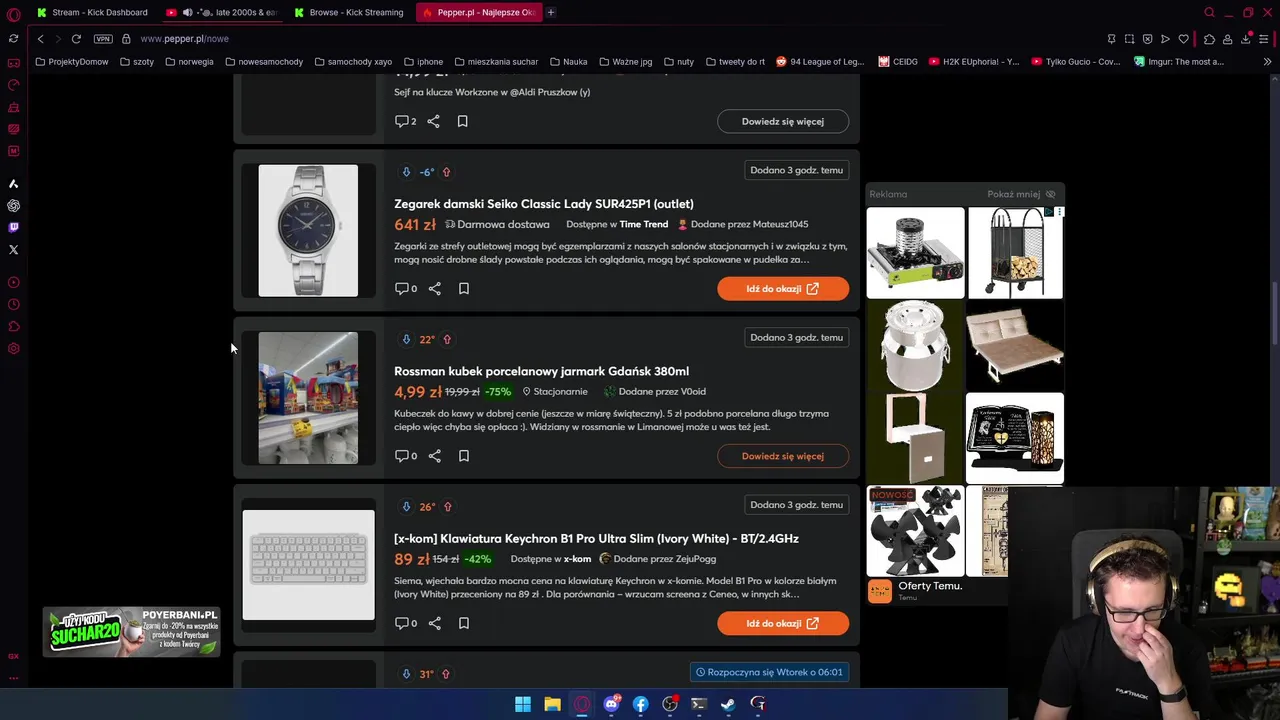This screenshot has width=1280, height=720.
Task: Open Nauka bookmark folder
Action: [x=568, y=62]
